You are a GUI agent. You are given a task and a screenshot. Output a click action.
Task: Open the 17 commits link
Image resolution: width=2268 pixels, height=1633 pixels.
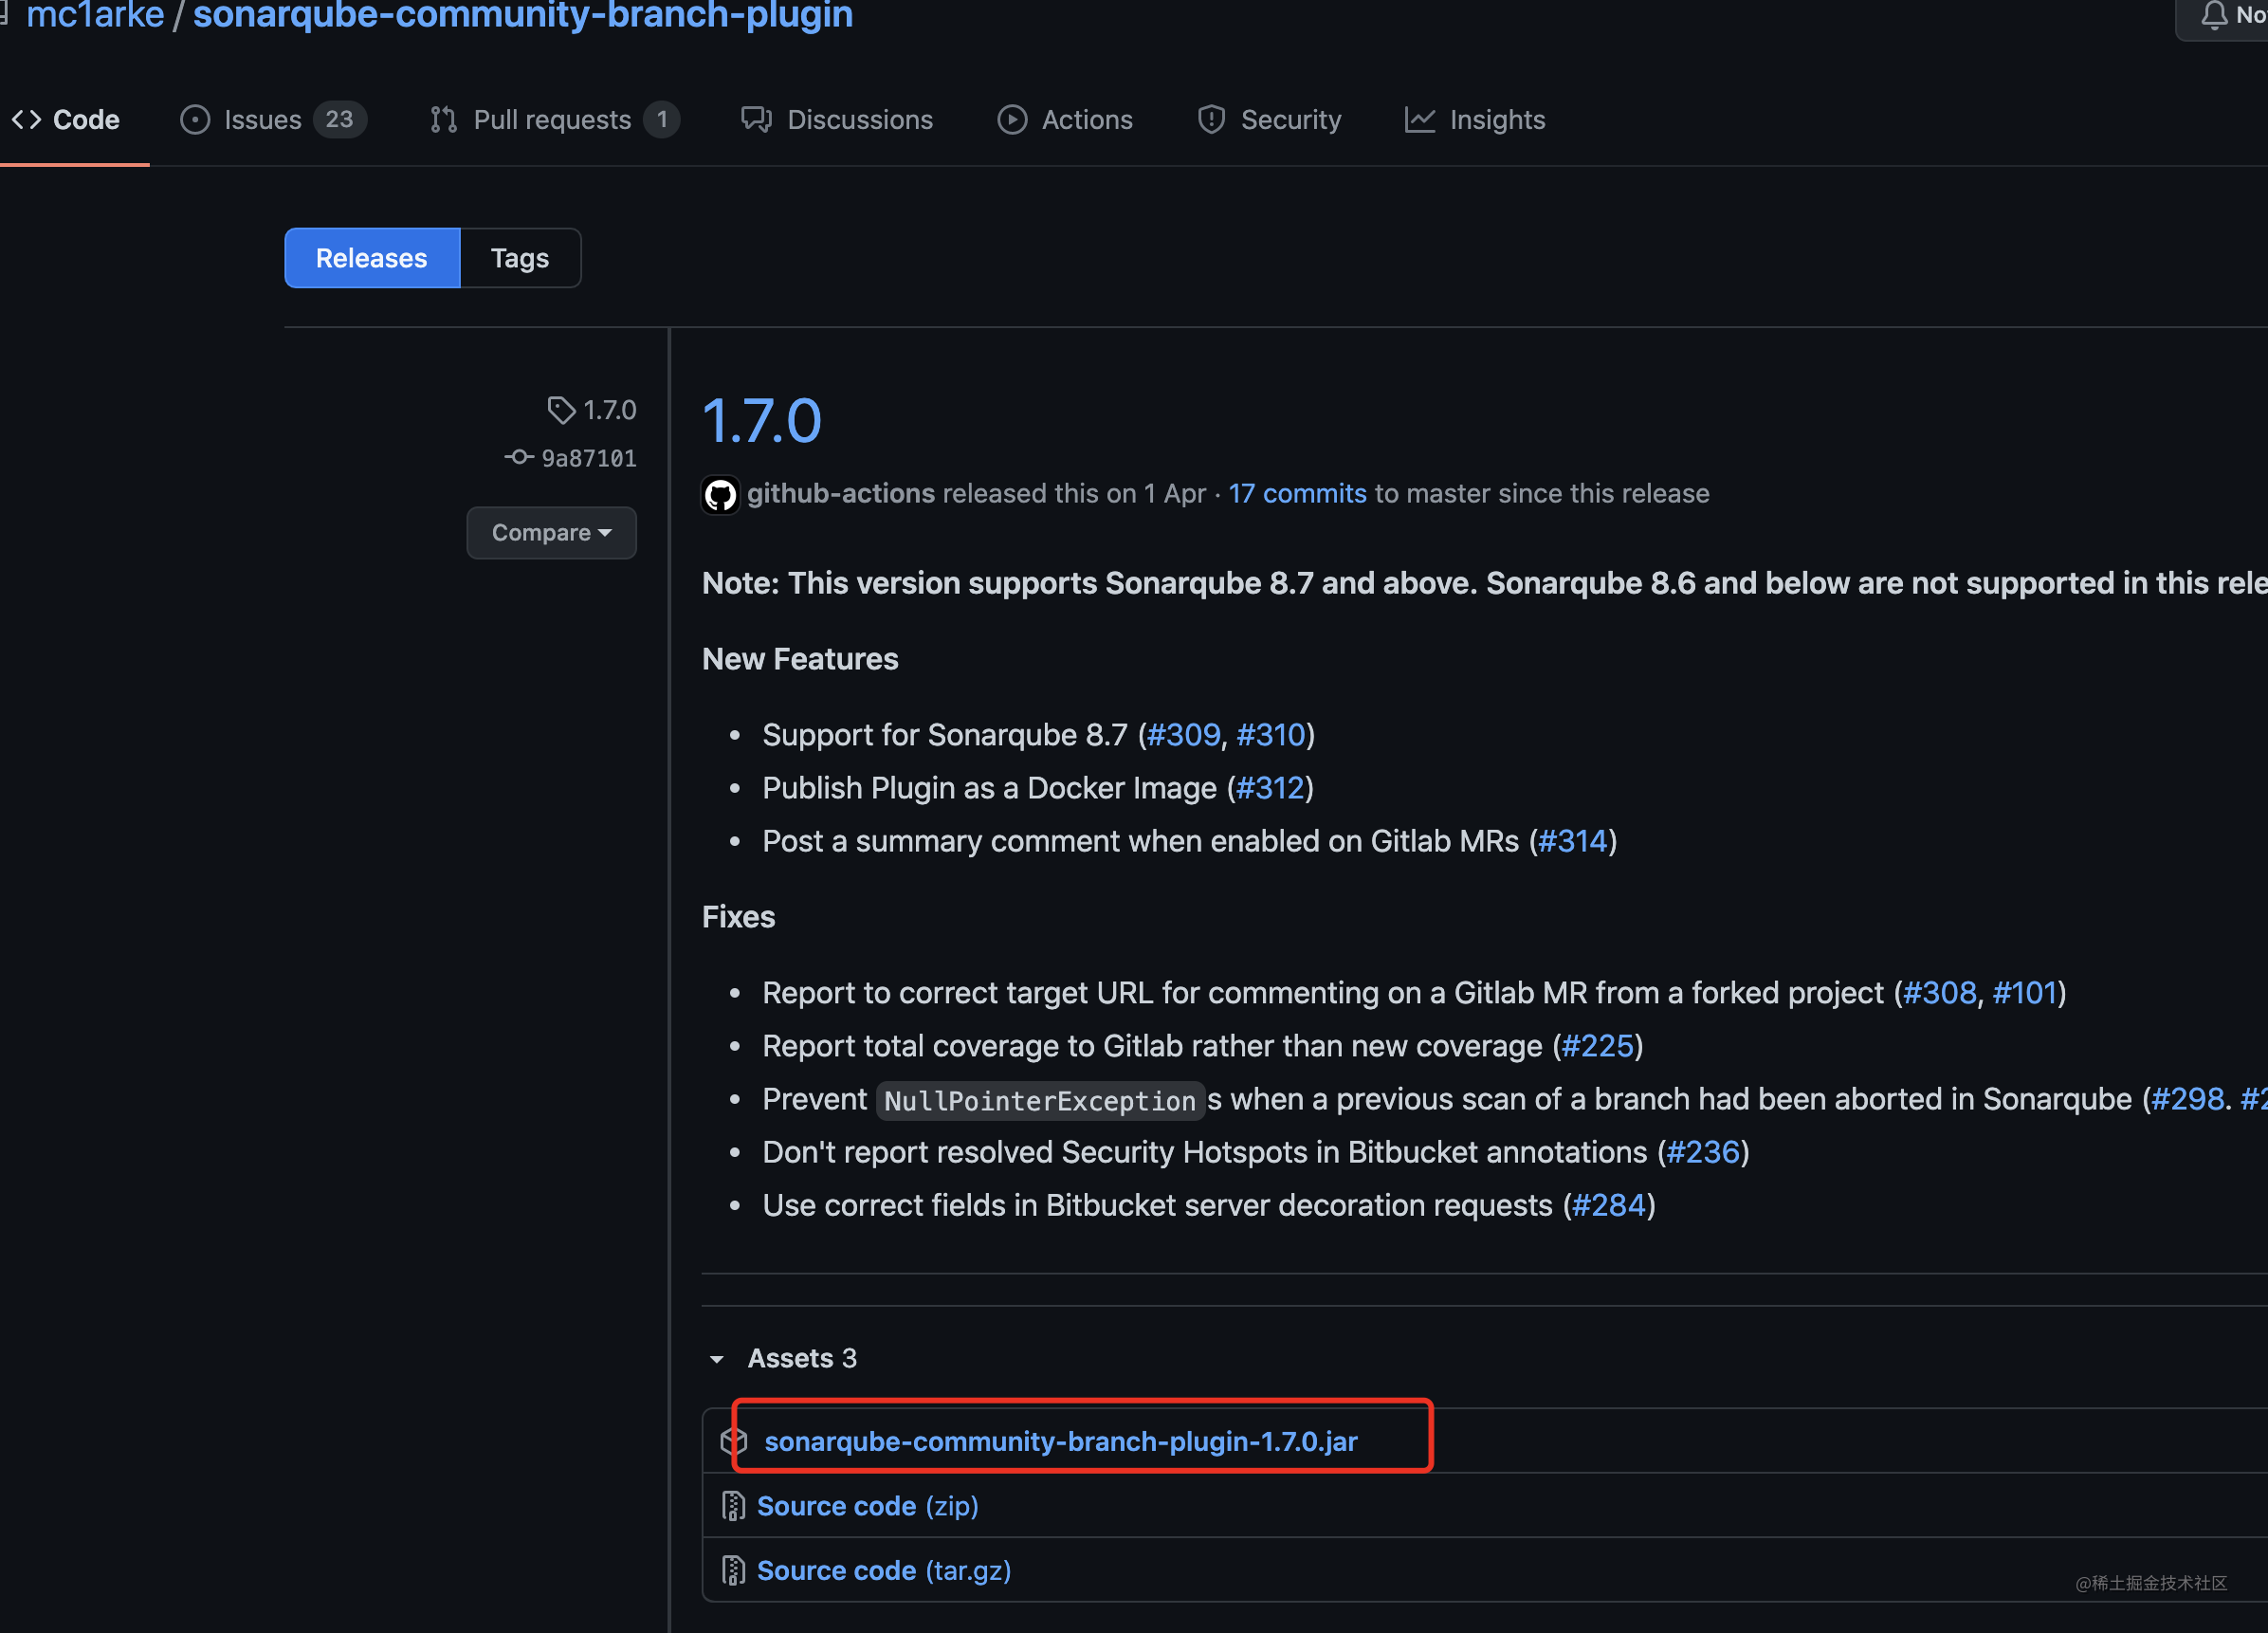pos(1297,493)
